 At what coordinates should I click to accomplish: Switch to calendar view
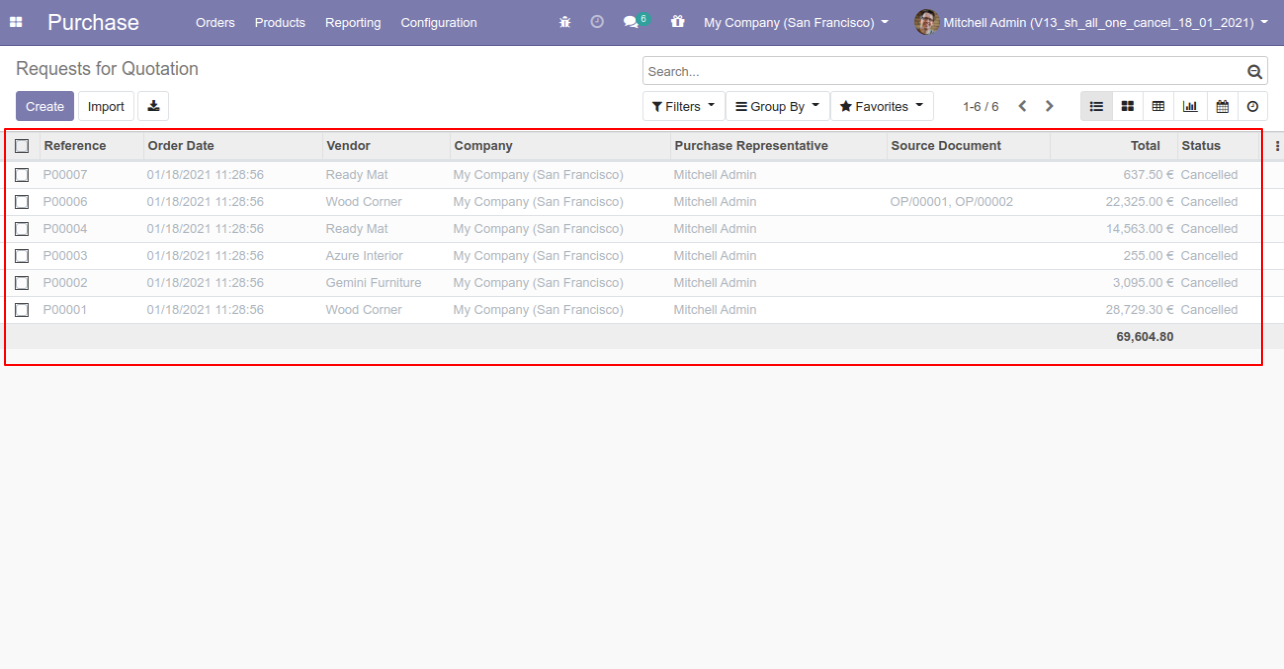(1222, 106)
